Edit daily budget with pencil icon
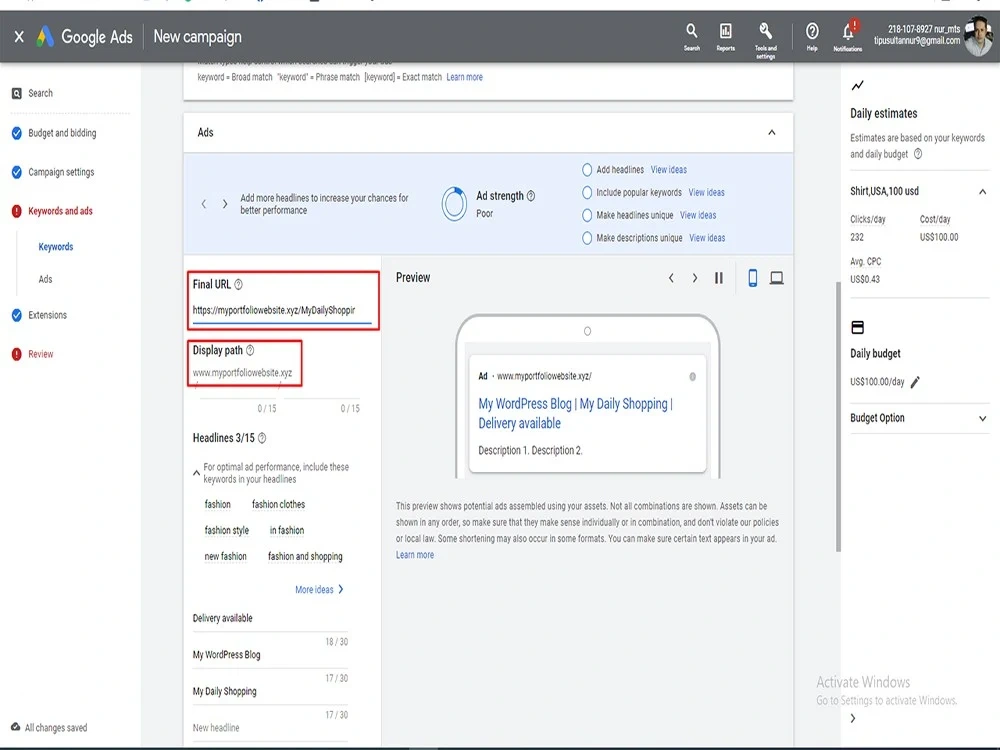 [x=915, y=382]
